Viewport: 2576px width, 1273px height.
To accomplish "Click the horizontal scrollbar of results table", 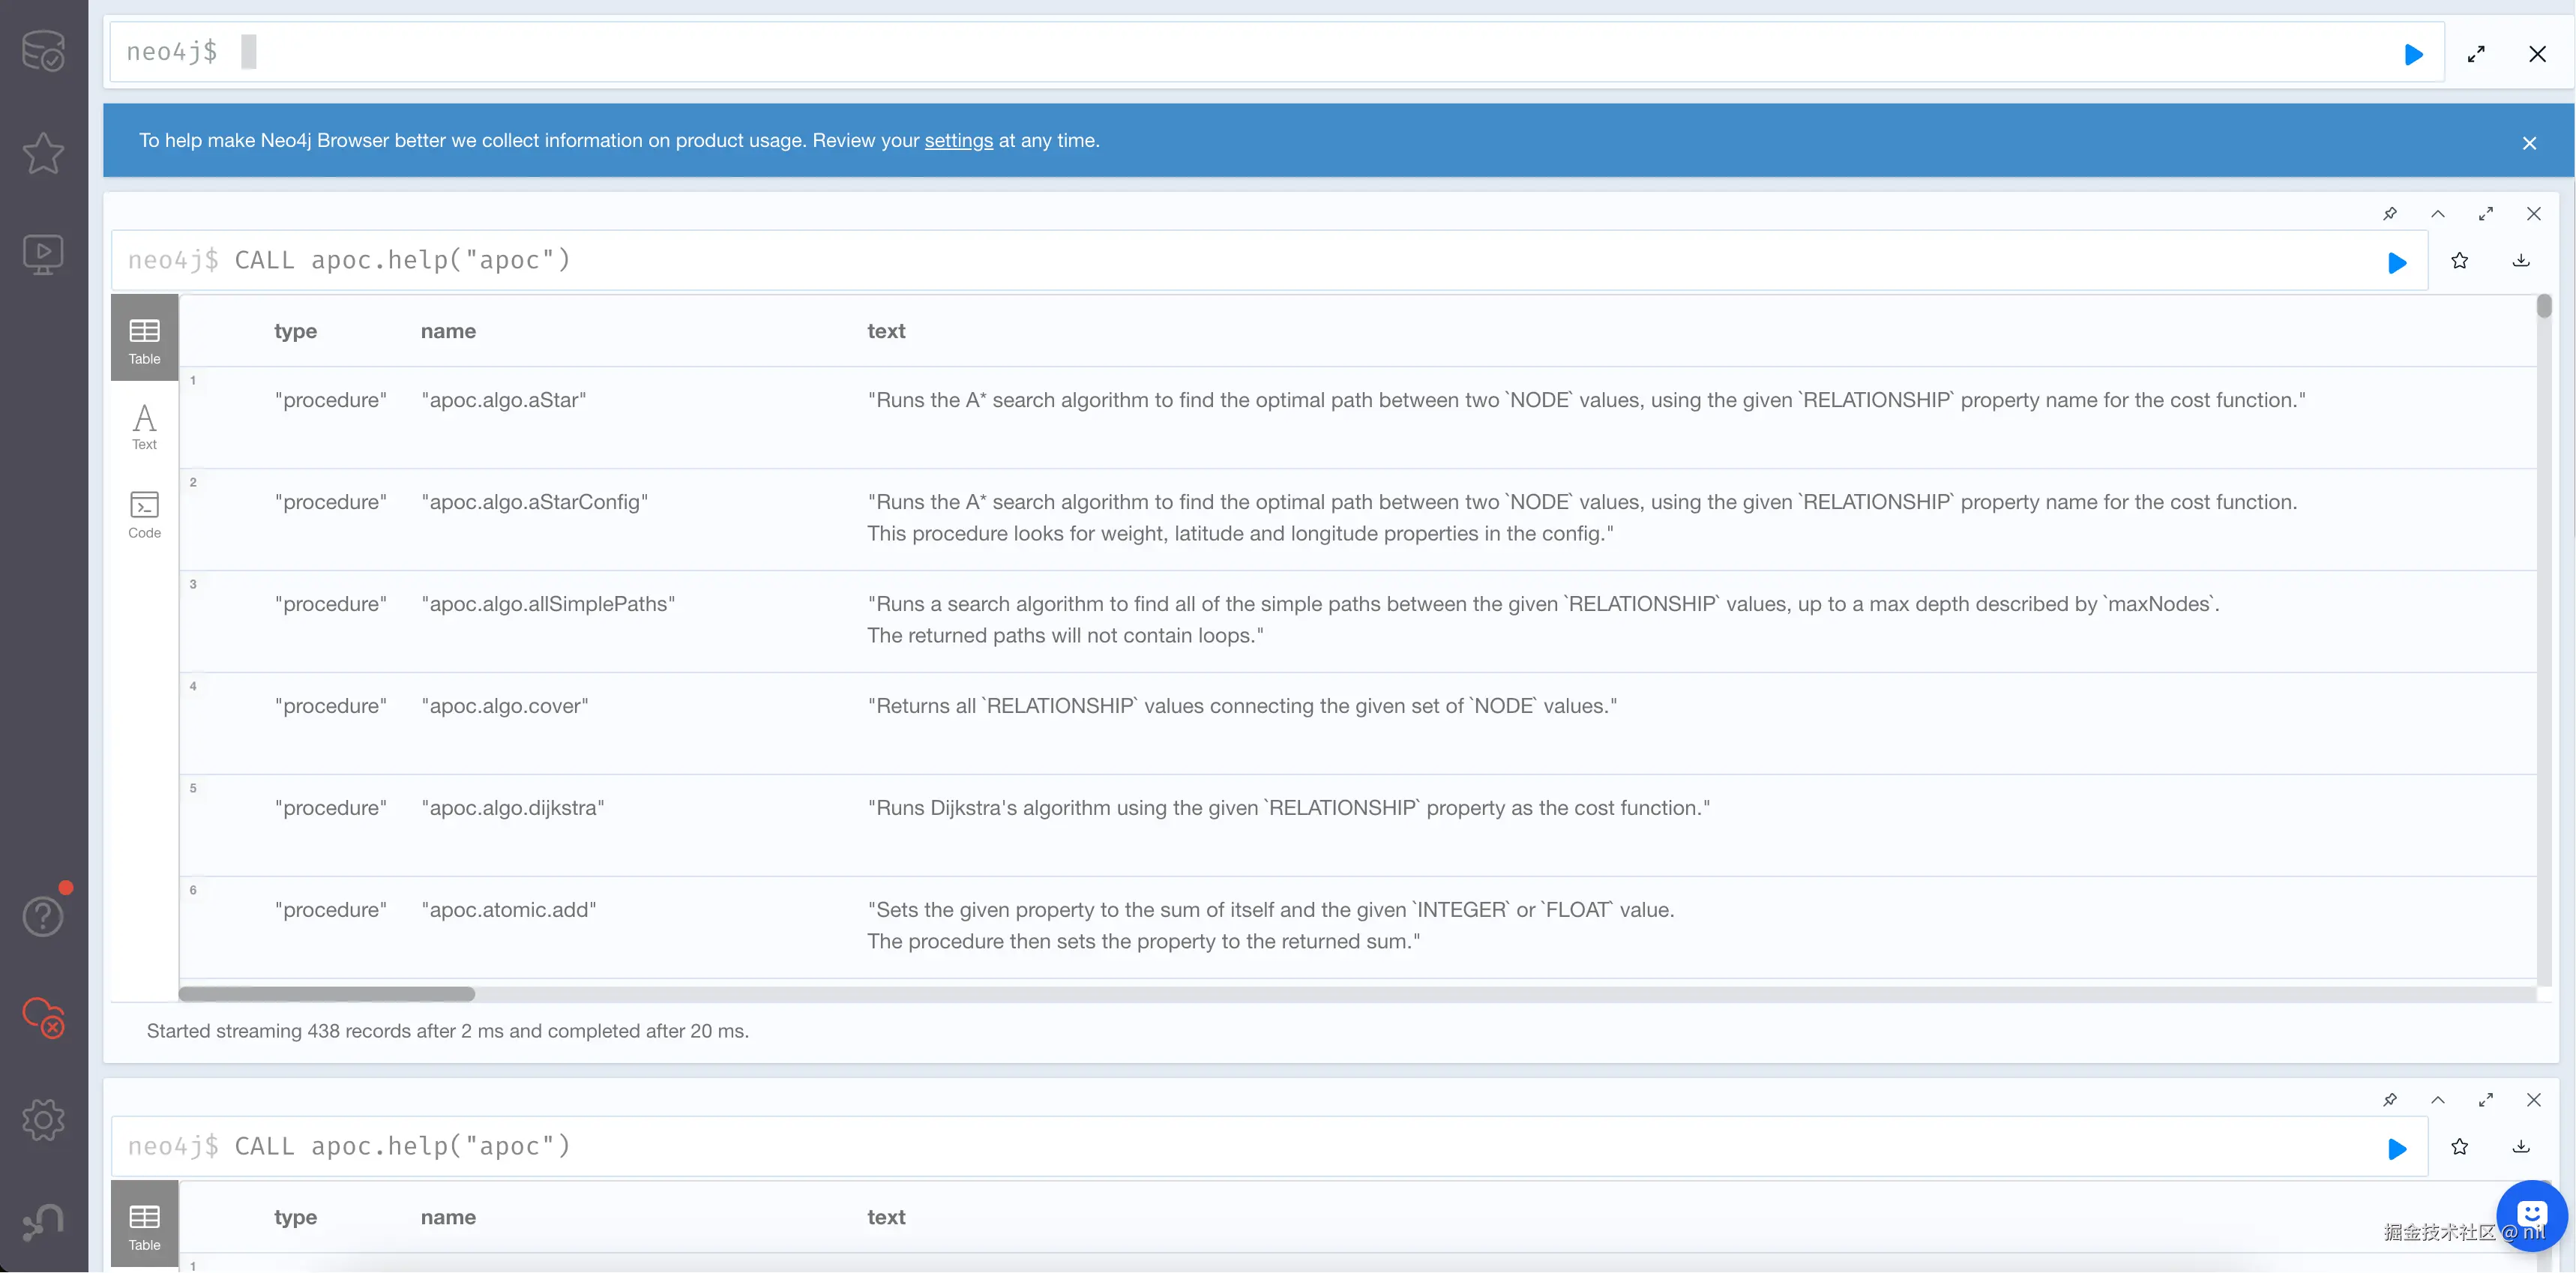I will pyautogui.click(x=326, y=994).
